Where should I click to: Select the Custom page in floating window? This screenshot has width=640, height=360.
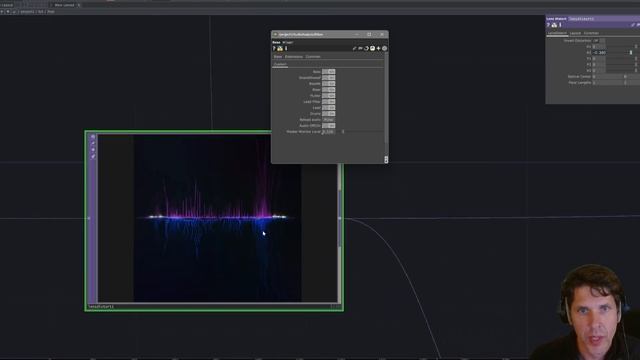[280, 64]
